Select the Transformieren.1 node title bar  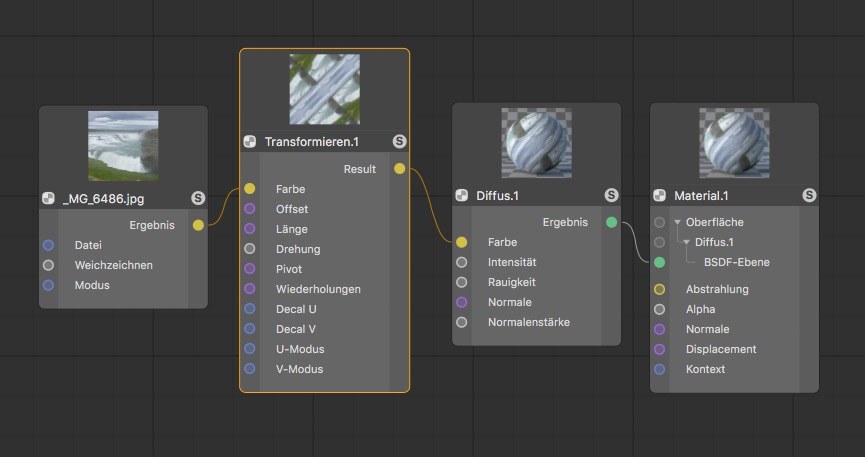point(325,142)
